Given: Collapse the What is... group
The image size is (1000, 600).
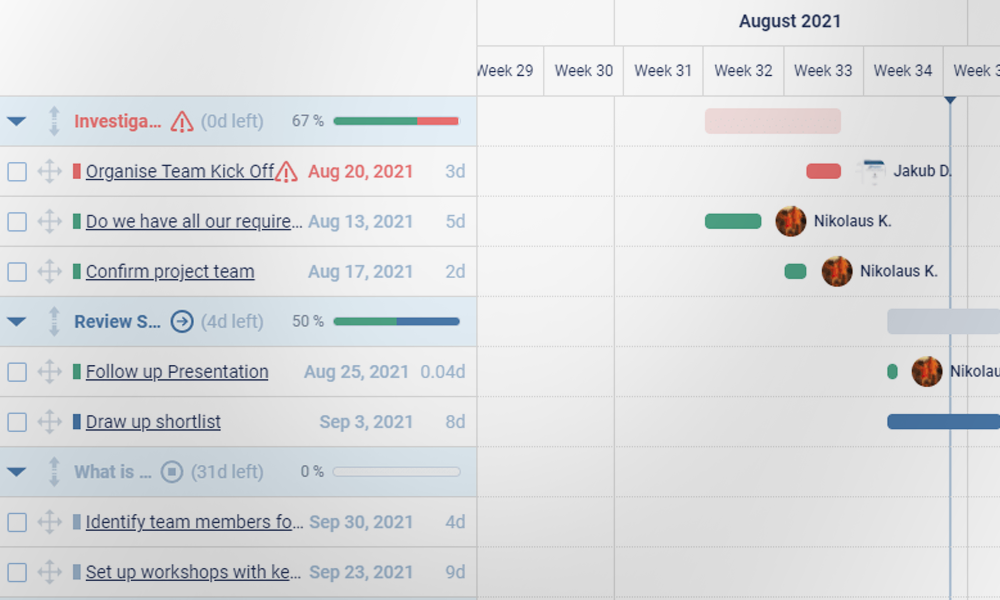Looking at the screenshot, I should pos(16,472).
